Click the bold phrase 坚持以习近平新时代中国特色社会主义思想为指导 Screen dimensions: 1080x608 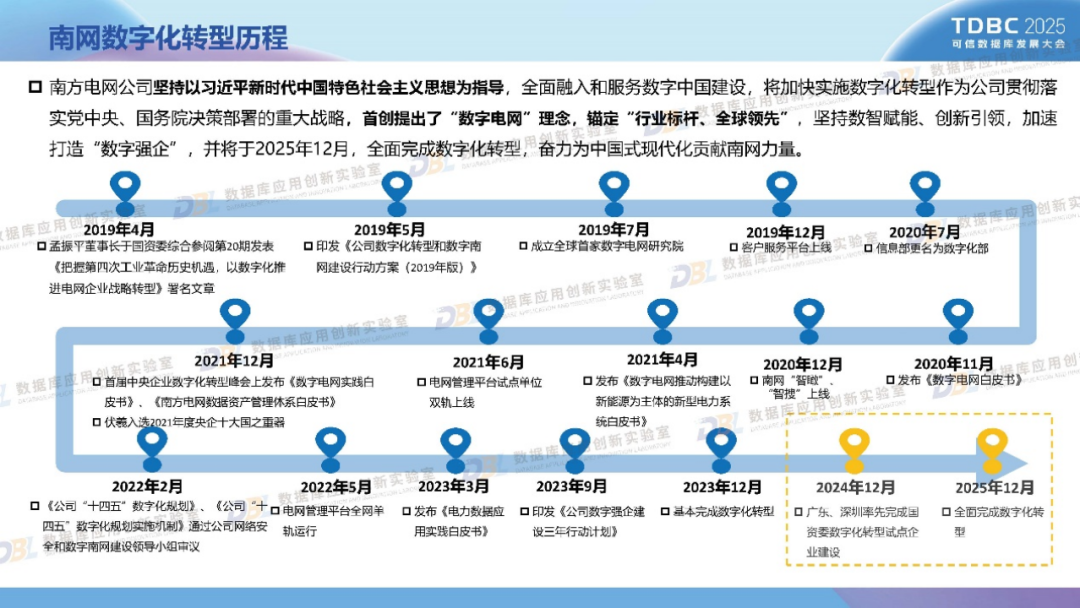tap(329, 87)
